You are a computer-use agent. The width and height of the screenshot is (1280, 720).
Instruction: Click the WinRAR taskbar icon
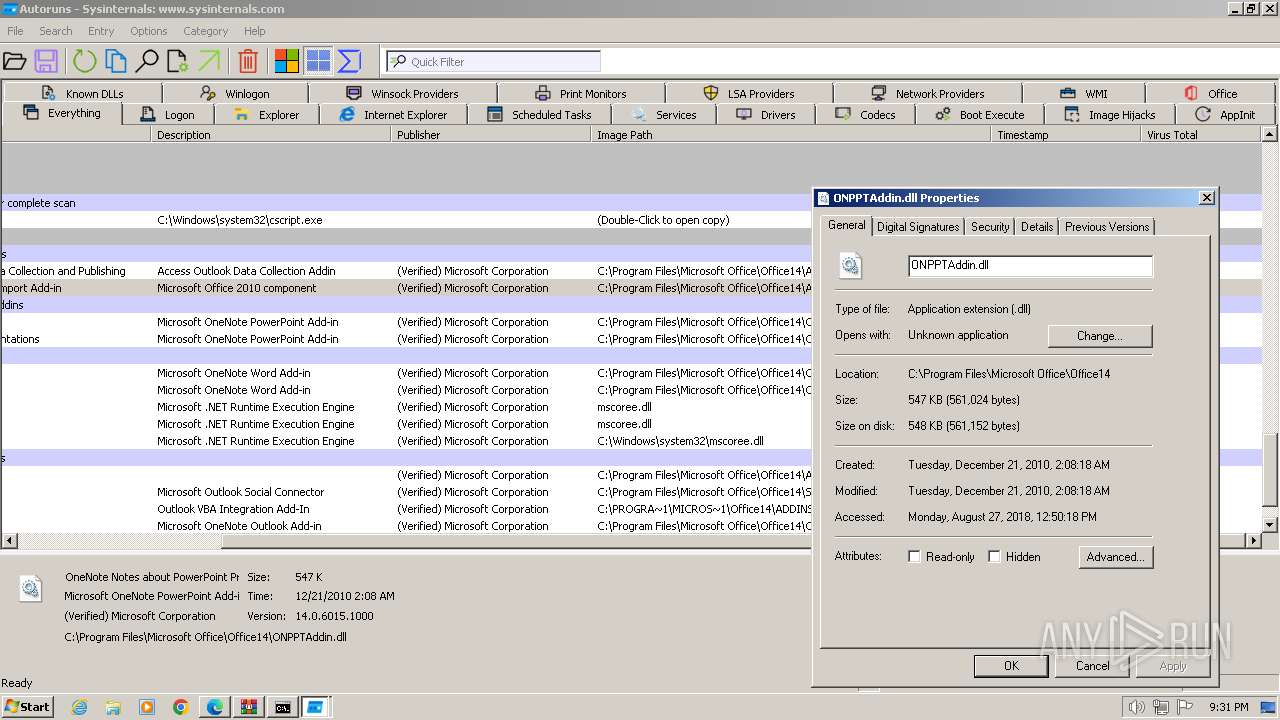249,707
